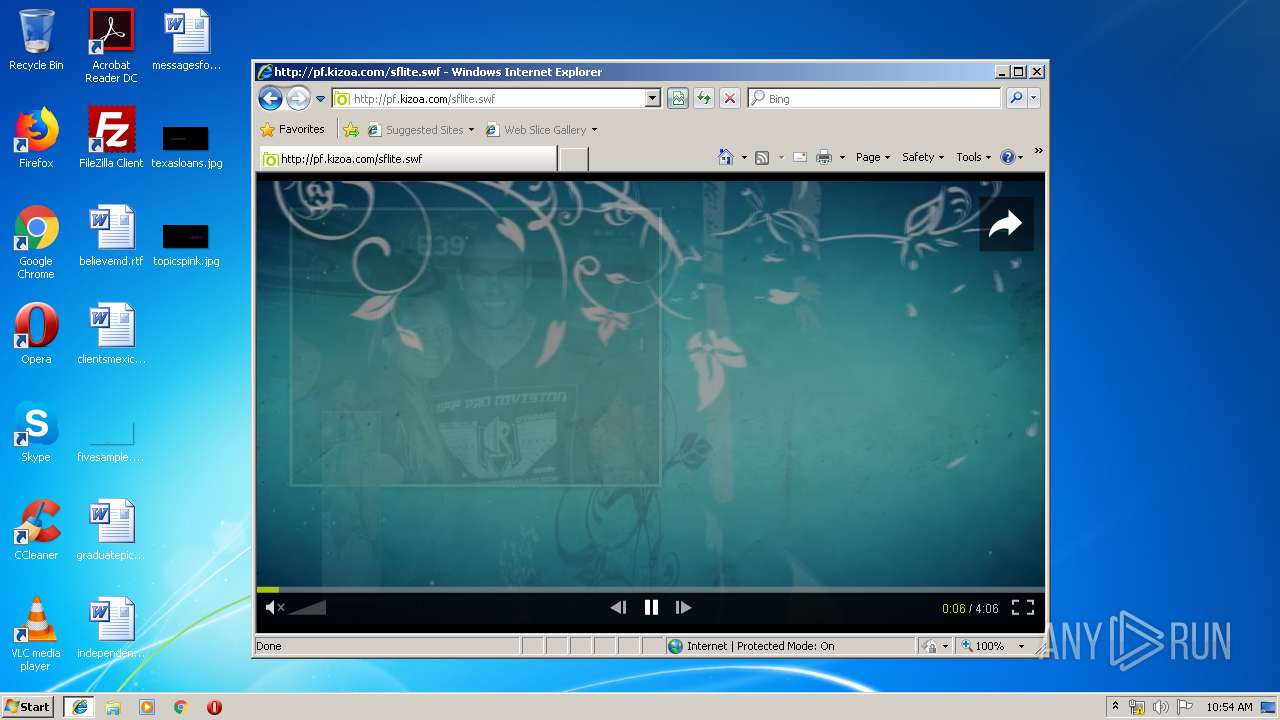The image size is (1280, 720).
Task: Open the Safety menu
Action: pyautogui.click(x=922, y=157)
